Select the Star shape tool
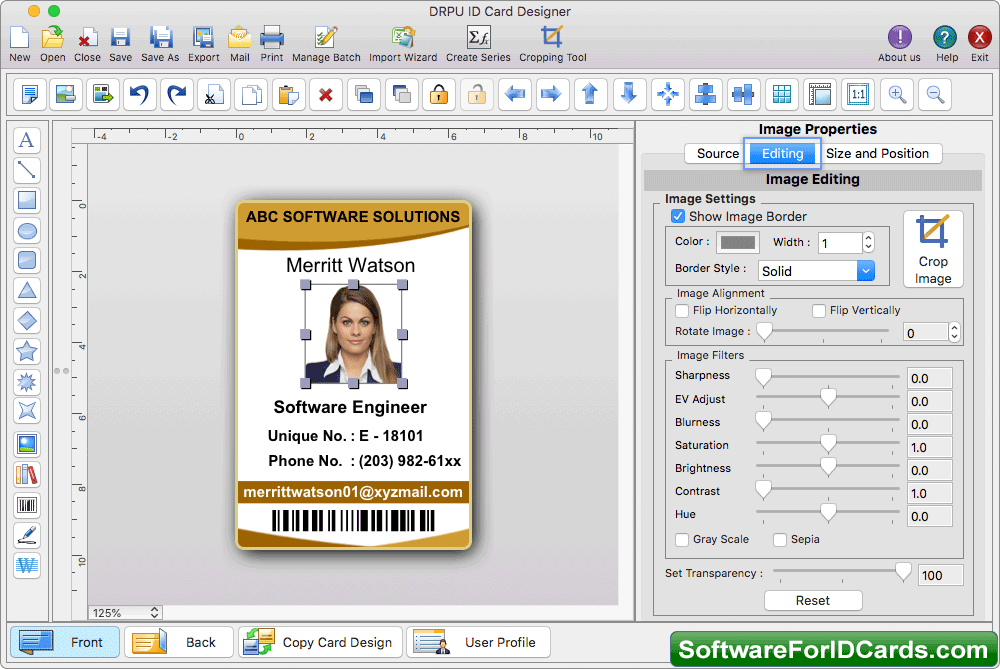The image size is (1000, 669). click(x=27, y=351)
